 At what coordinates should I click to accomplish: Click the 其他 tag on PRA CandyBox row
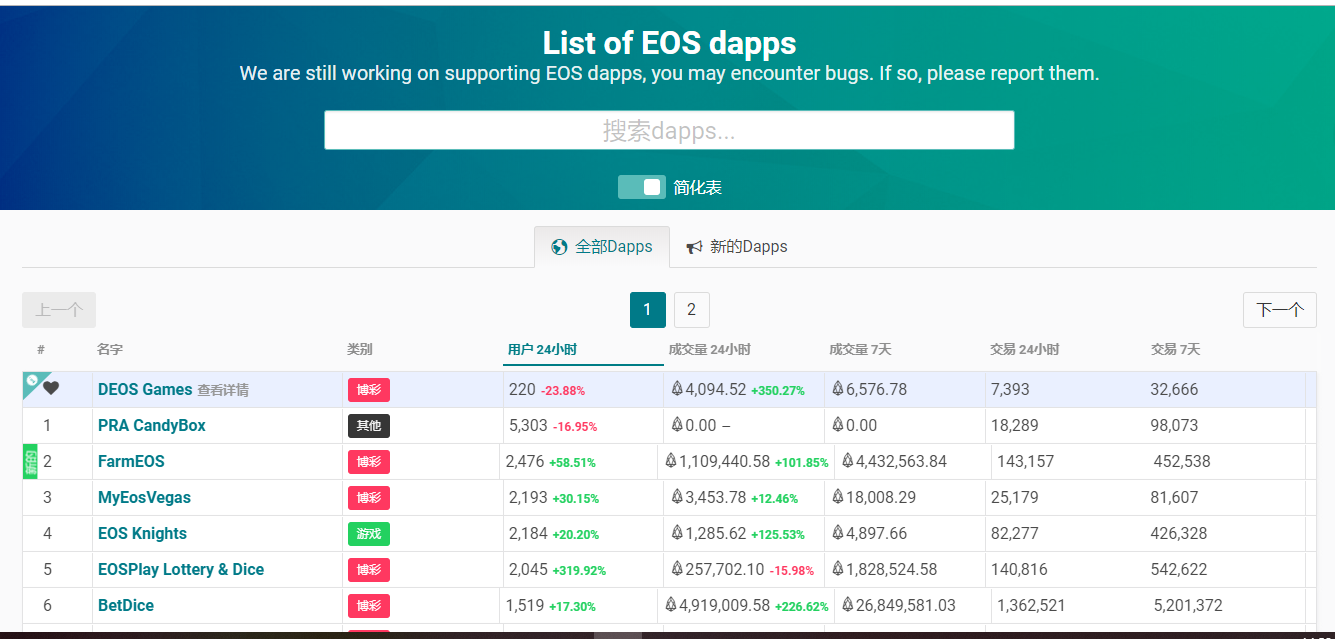(x=369, y=426)
